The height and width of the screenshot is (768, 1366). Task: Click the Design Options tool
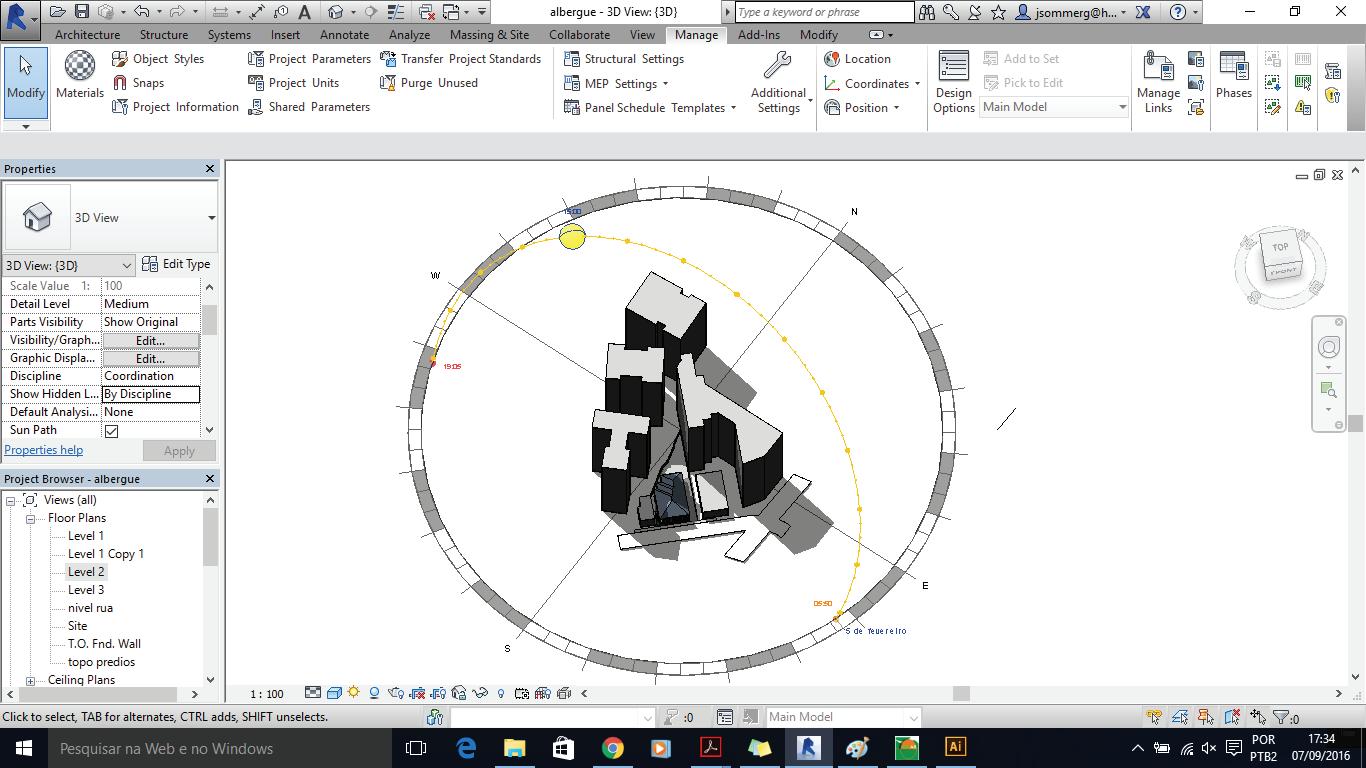953,82
